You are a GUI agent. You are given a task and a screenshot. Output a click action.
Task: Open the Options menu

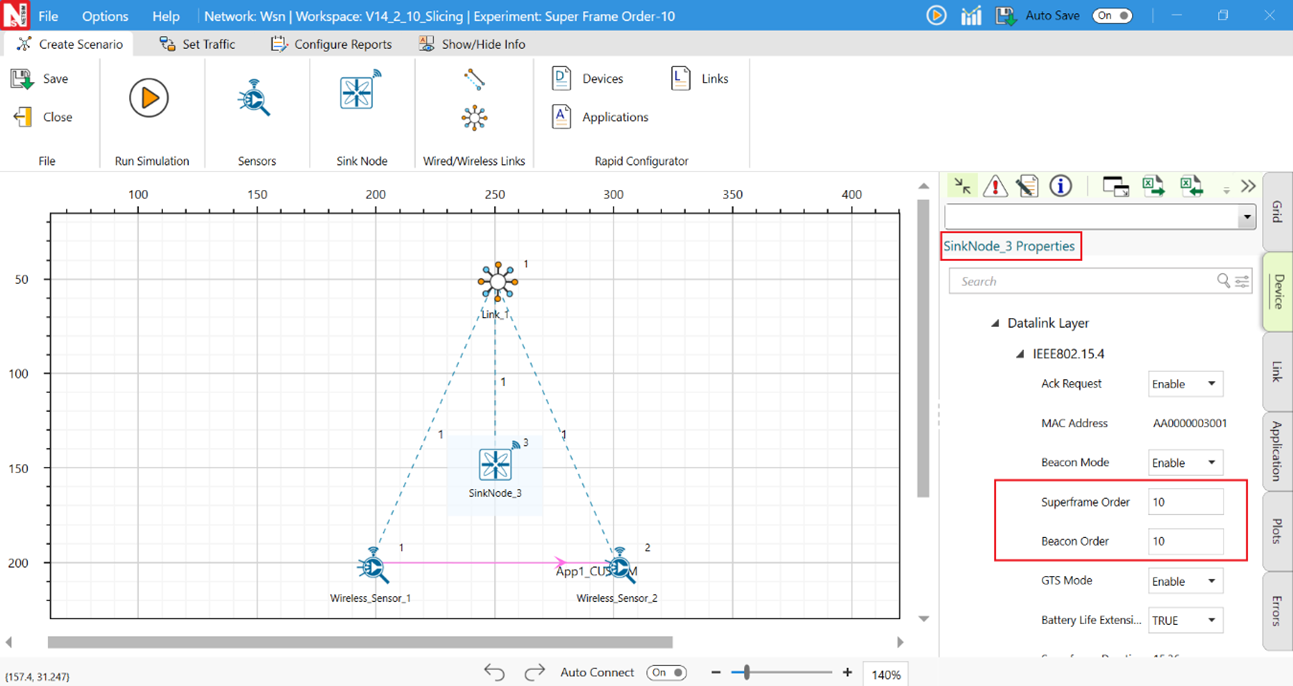click(105, 16)
